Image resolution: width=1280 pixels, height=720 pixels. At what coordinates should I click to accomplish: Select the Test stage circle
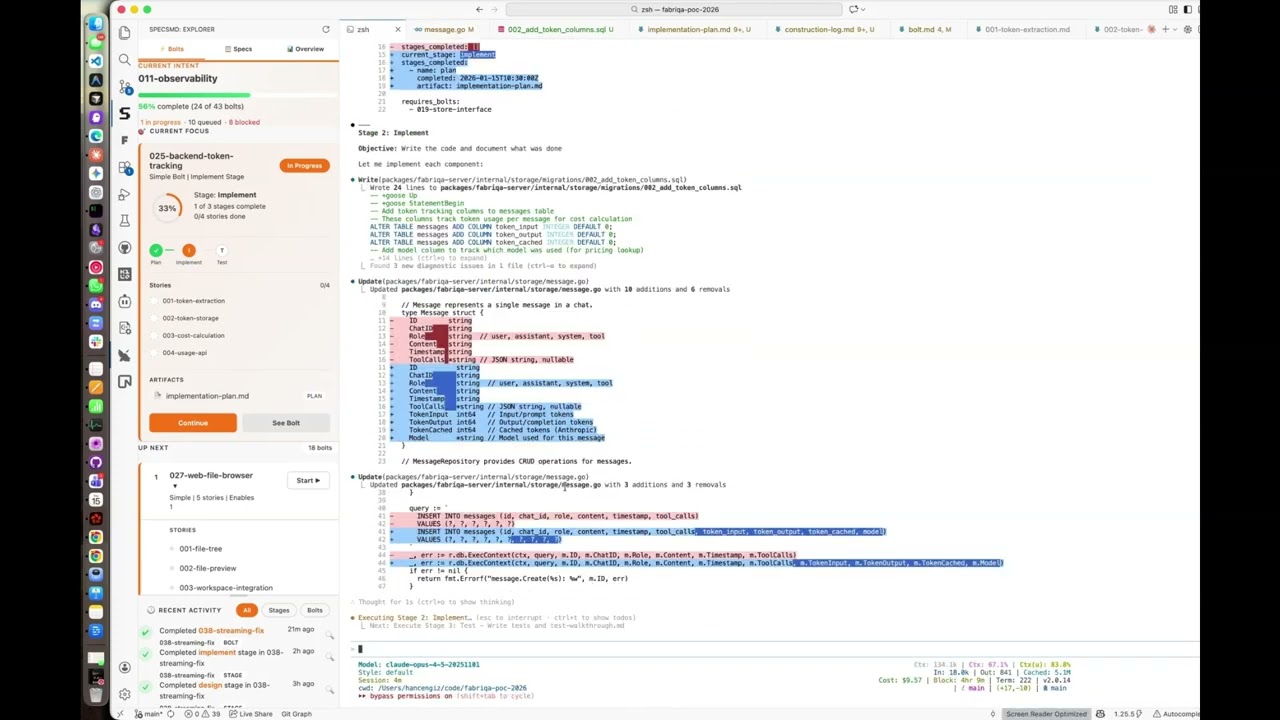pyautogui.click(x=222, y=251)
